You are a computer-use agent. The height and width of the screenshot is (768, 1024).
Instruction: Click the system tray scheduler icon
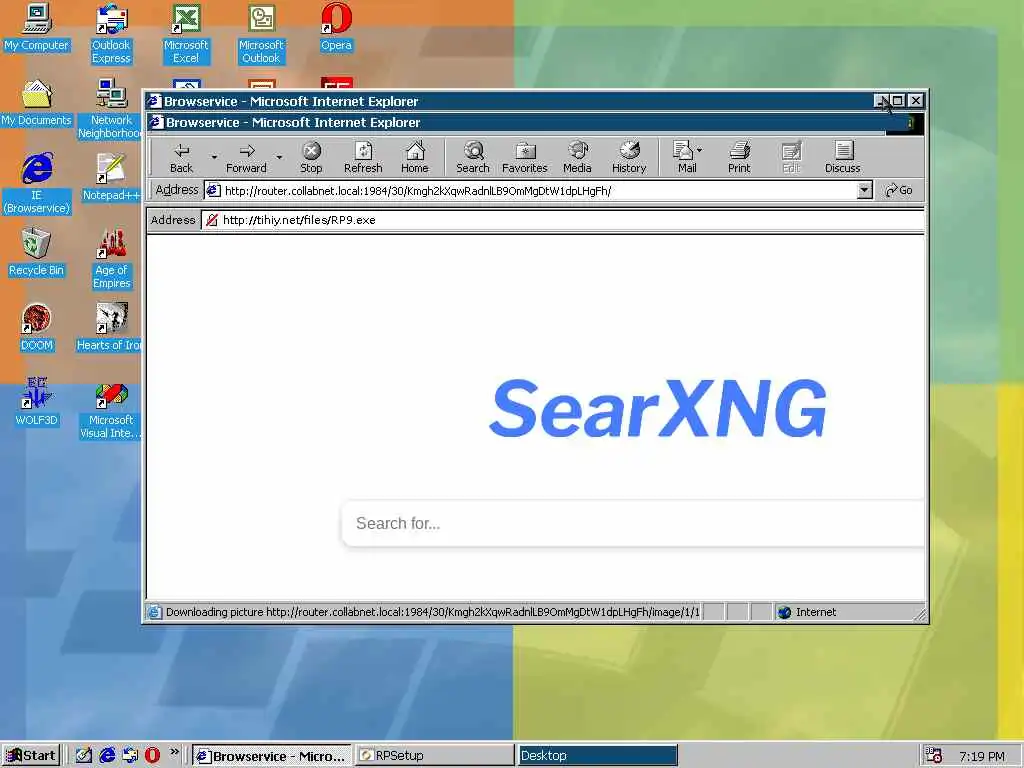pyautogui.click(x=934, y=756)
